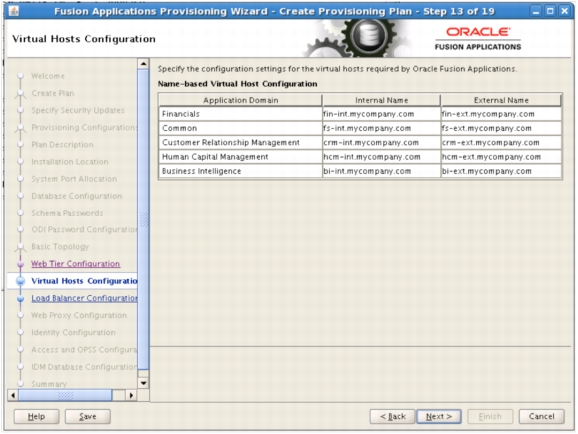
Task: Click the Database Configuration step
Action: pos(77,196)
